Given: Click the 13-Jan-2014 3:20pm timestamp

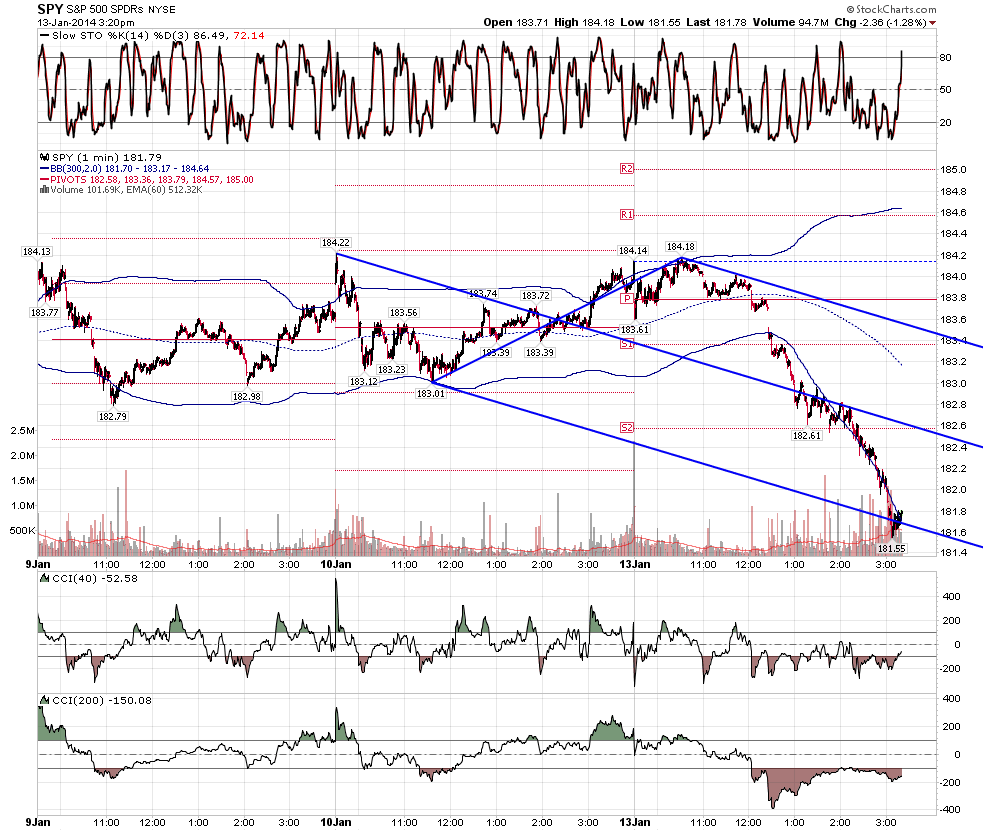Looking at the screenshot, I should click(x=86, y=23).
